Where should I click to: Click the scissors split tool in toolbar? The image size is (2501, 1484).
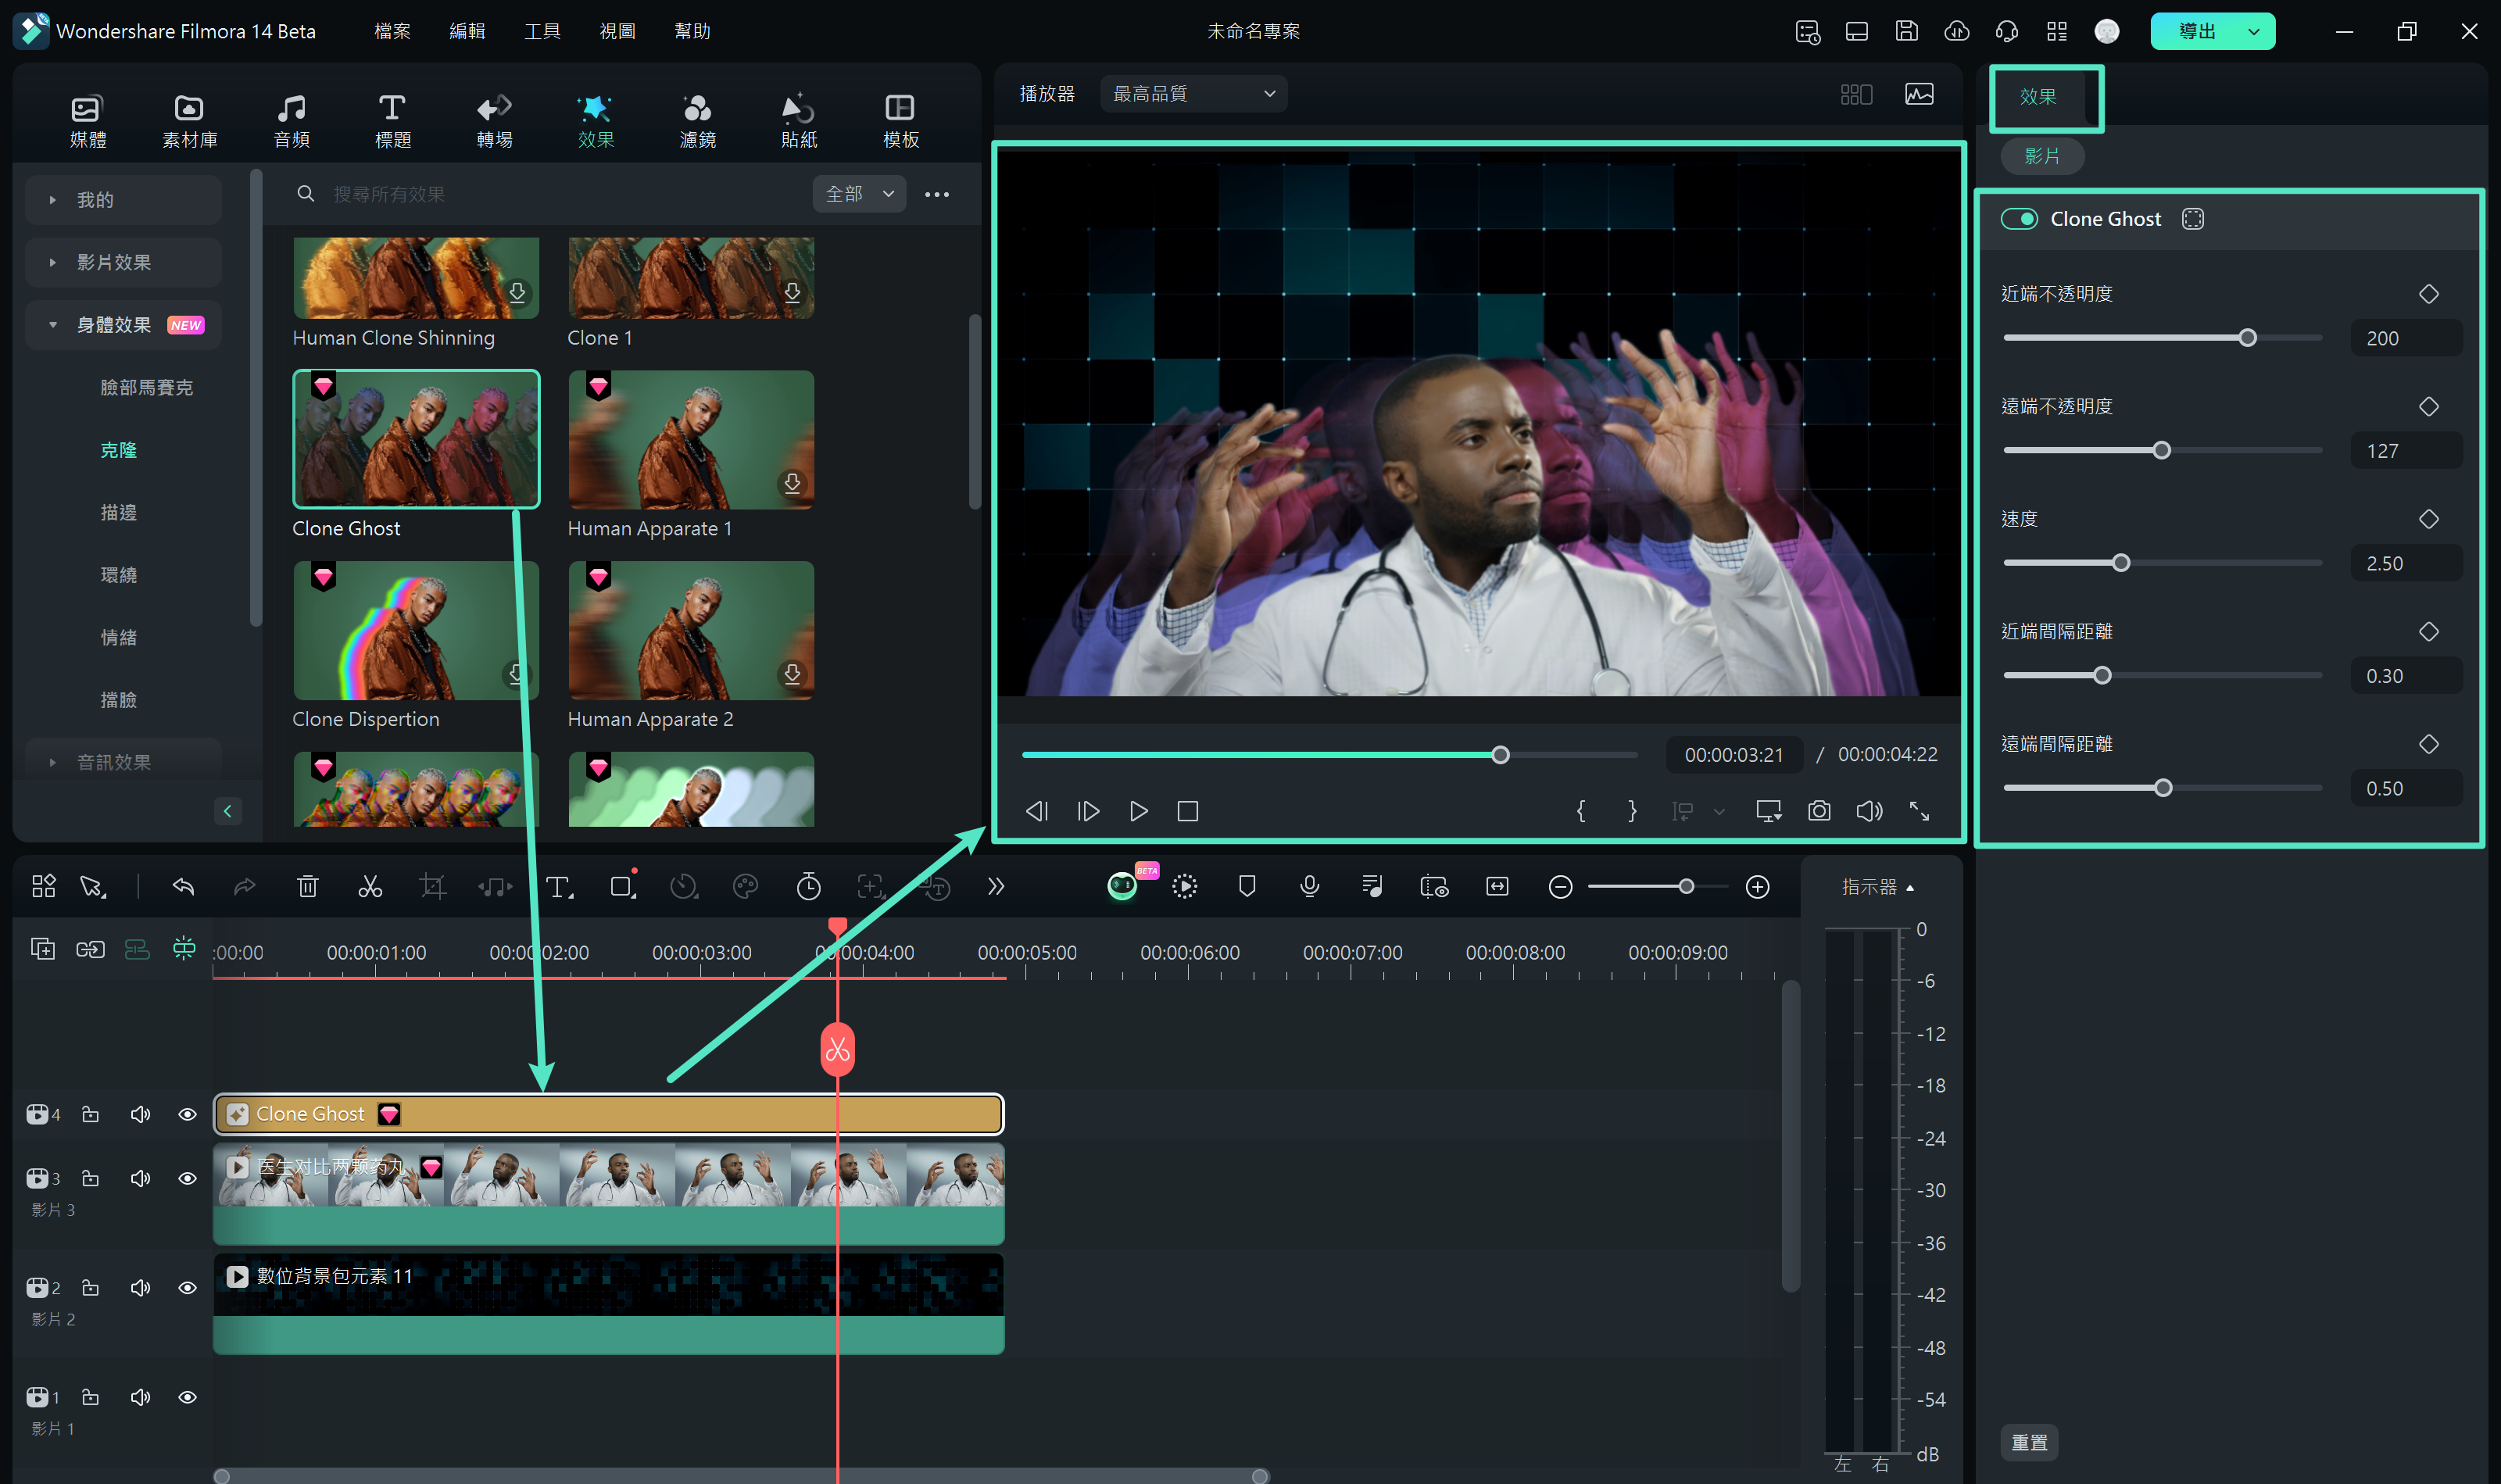click(x=370, y=886)
